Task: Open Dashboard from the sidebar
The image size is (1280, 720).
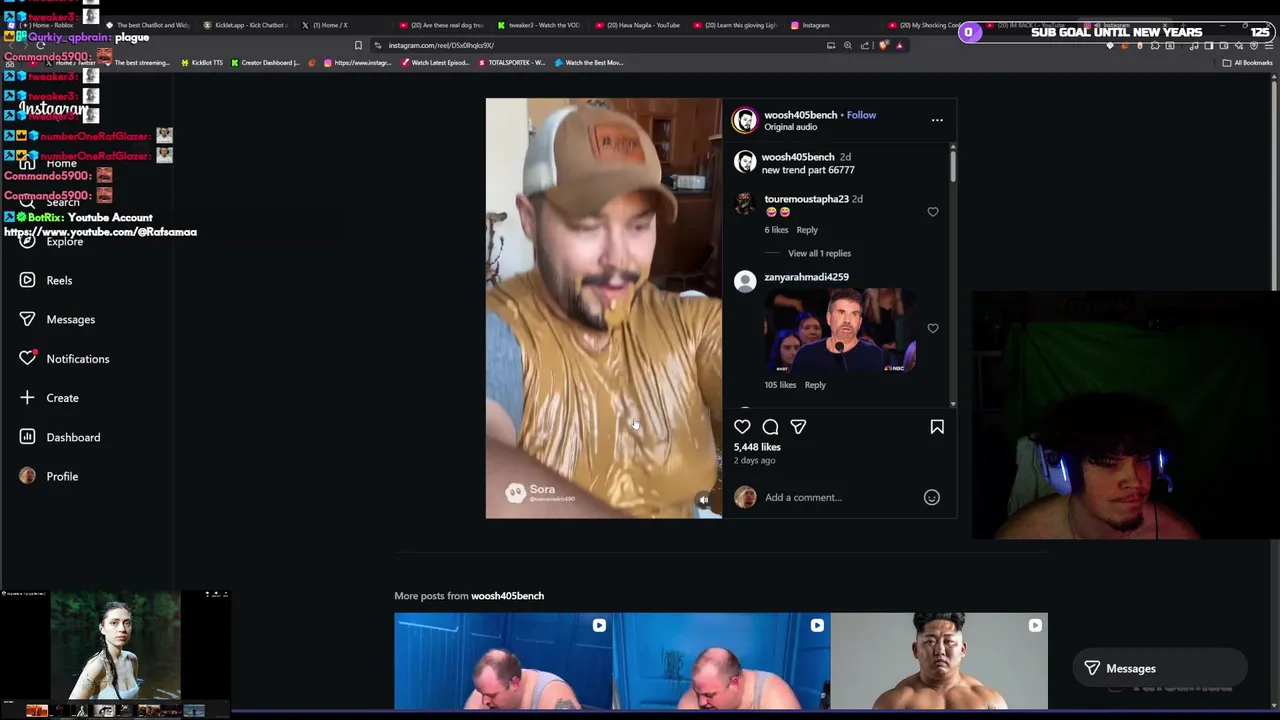Action: [73, 437]
